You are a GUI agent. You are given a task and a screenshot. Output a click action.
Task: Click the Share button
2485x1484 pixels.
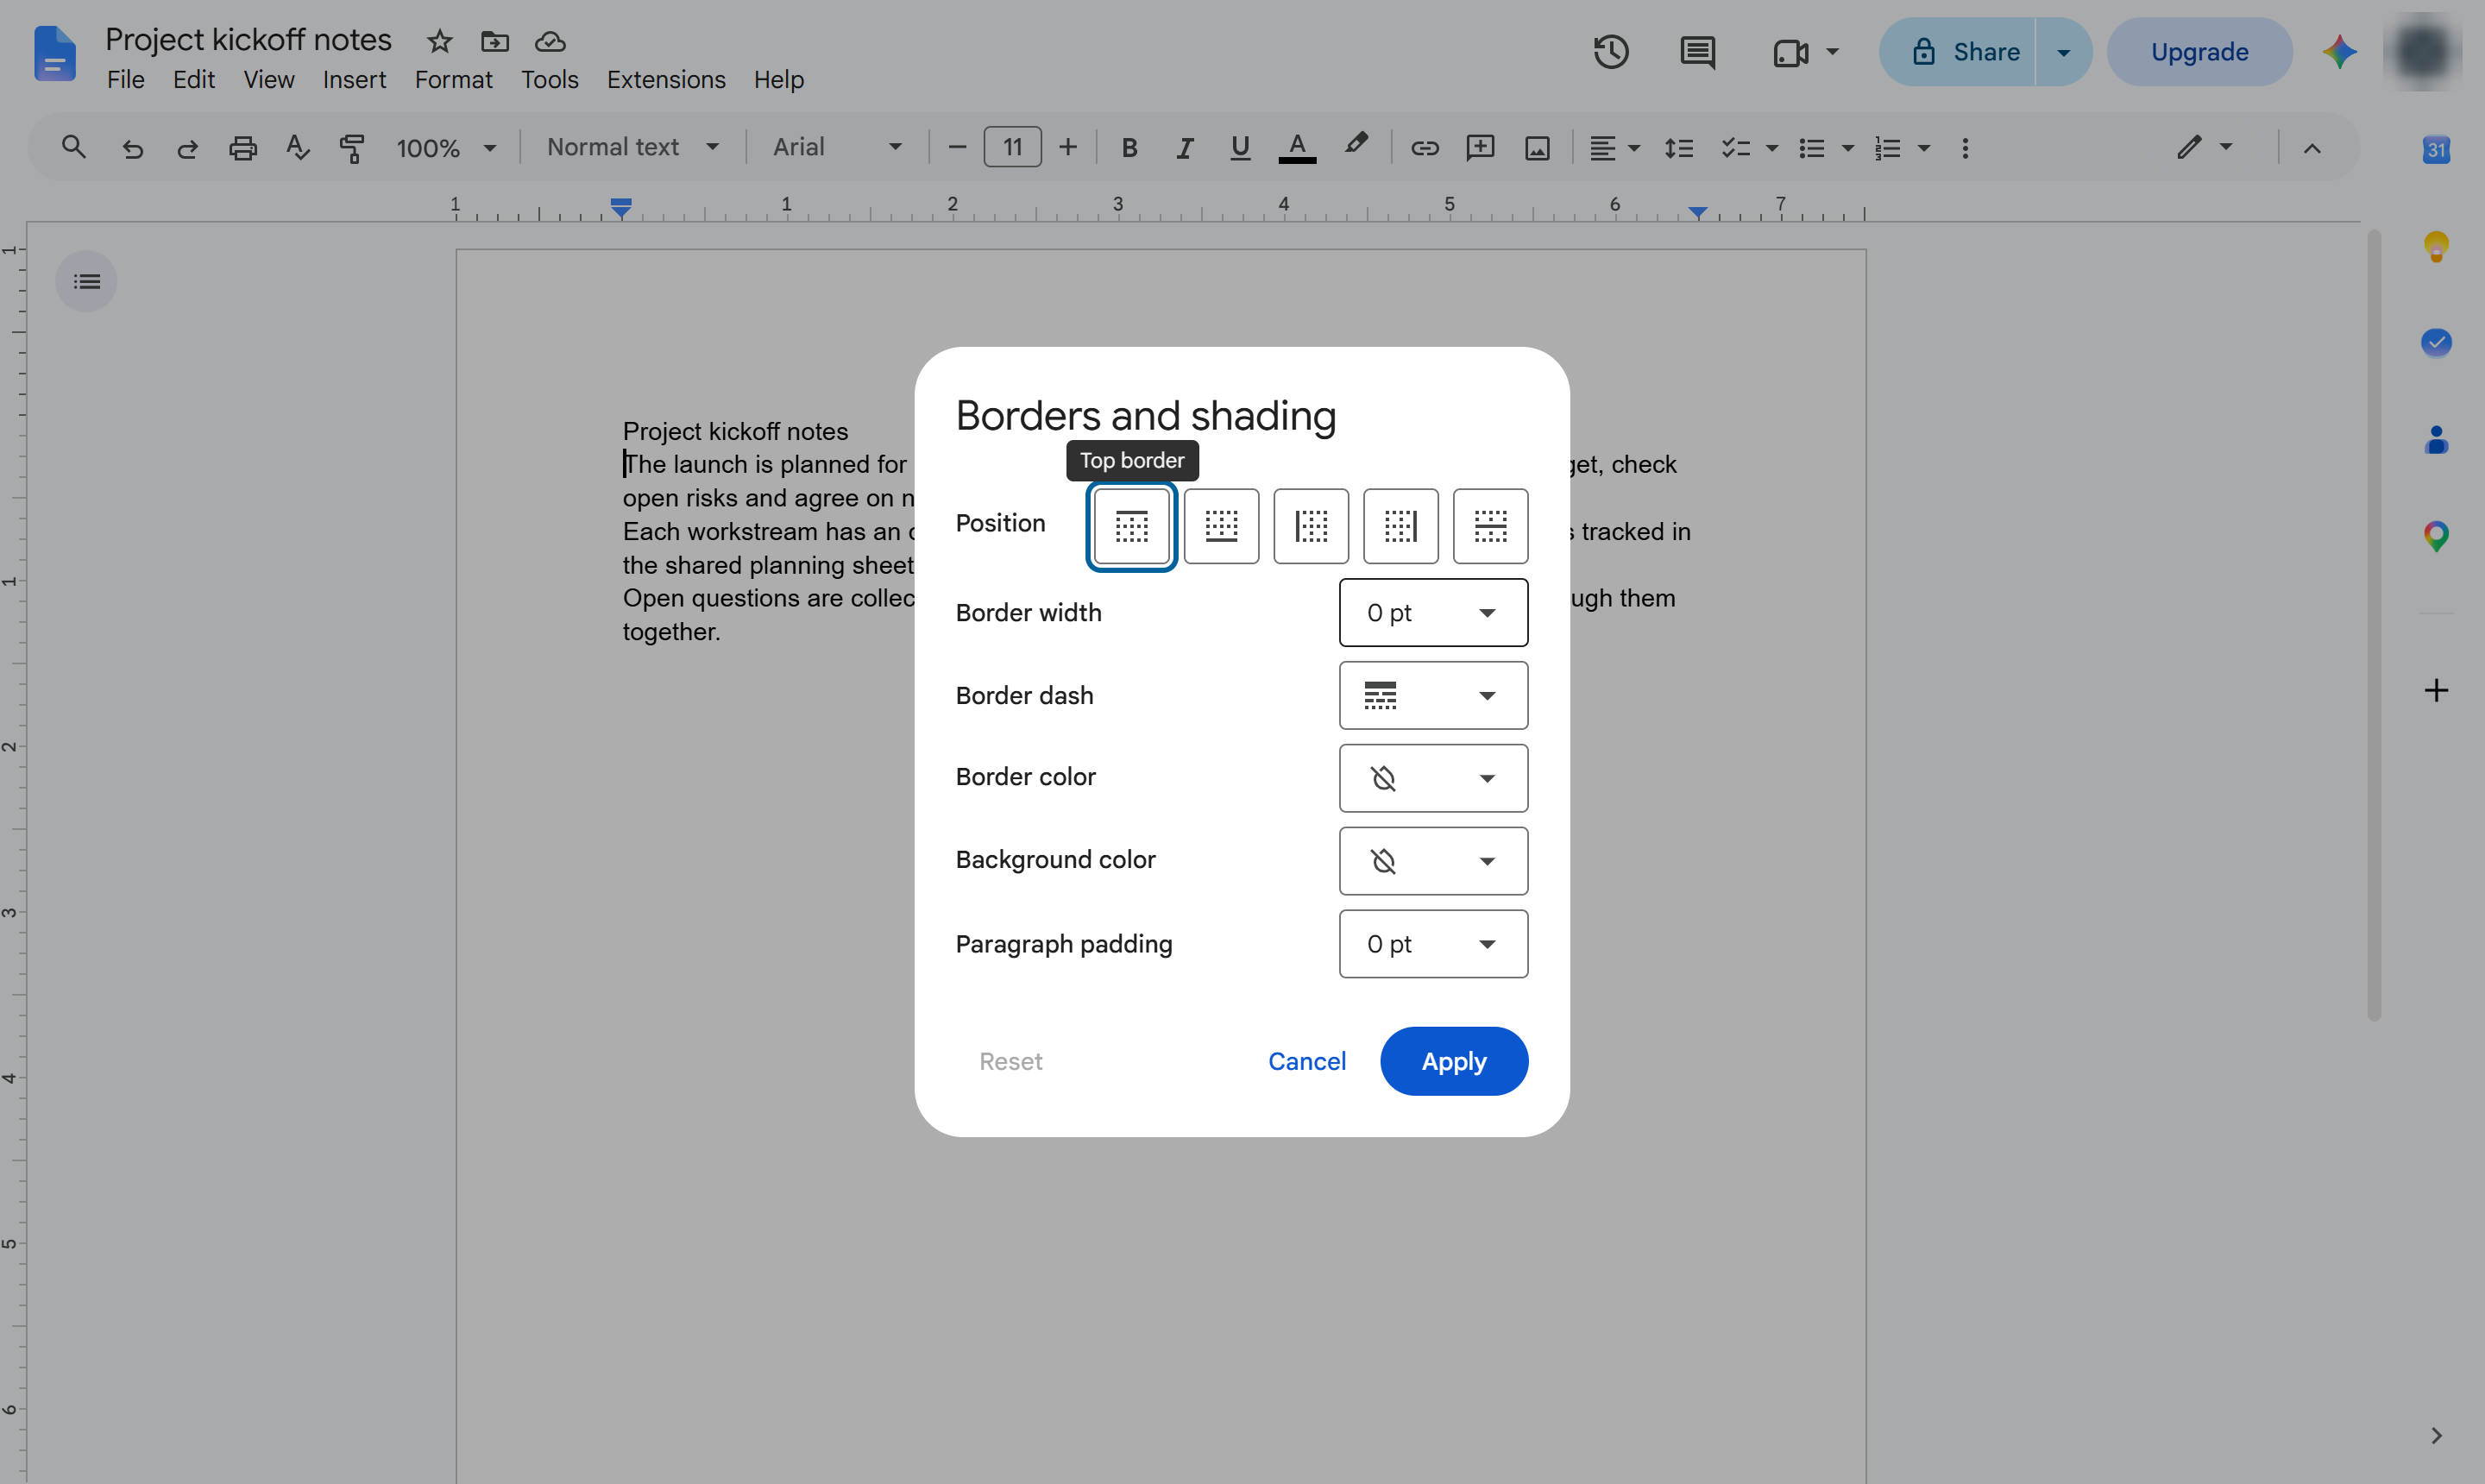(x=1959, y=52)
